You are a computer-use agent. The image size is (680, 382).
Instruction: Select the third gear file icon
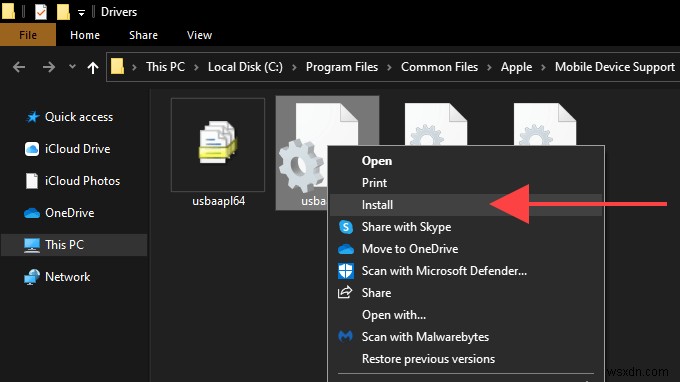[x=435, y=124]
